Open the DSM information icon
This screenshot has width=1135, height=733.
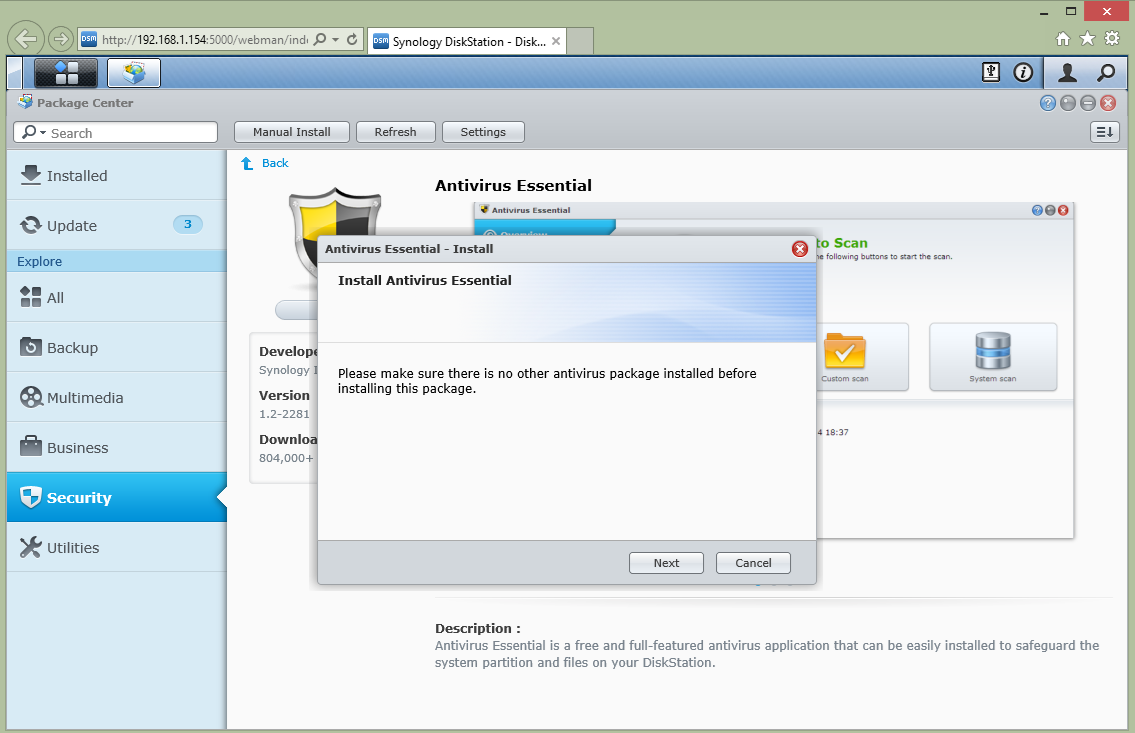point(1023,72)
